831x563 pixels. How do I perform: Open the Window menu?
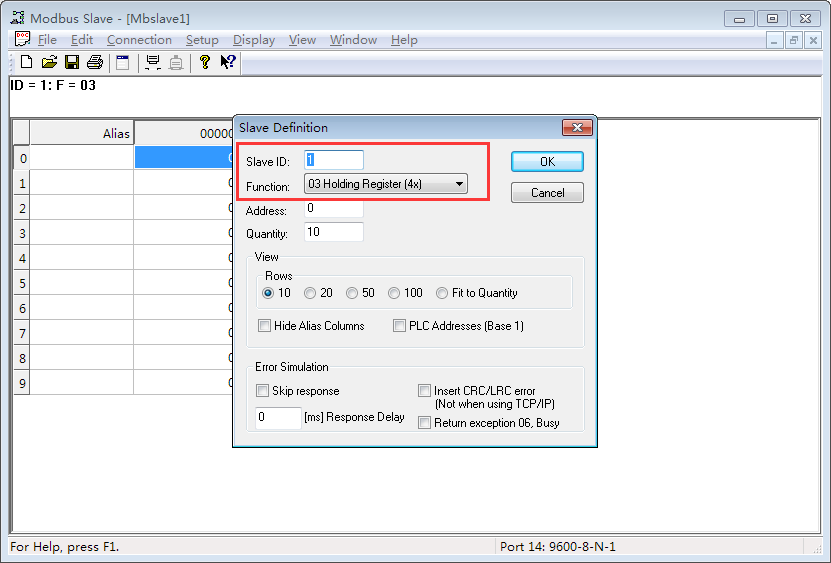click(353, 40)
